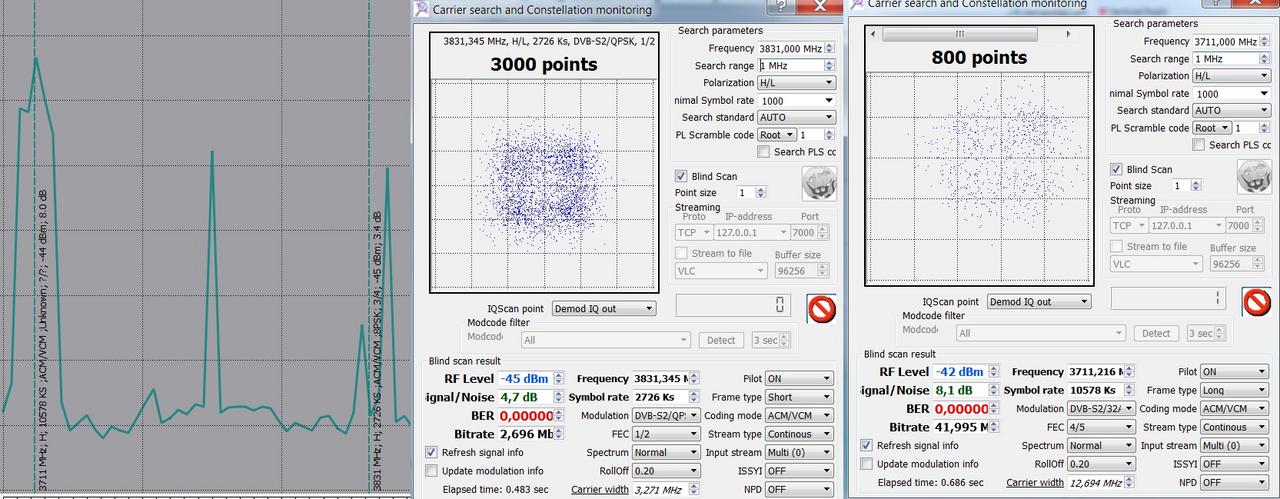Click Carrier width link in left window
Screen dimensions: 1280x499
click(600, 489)
